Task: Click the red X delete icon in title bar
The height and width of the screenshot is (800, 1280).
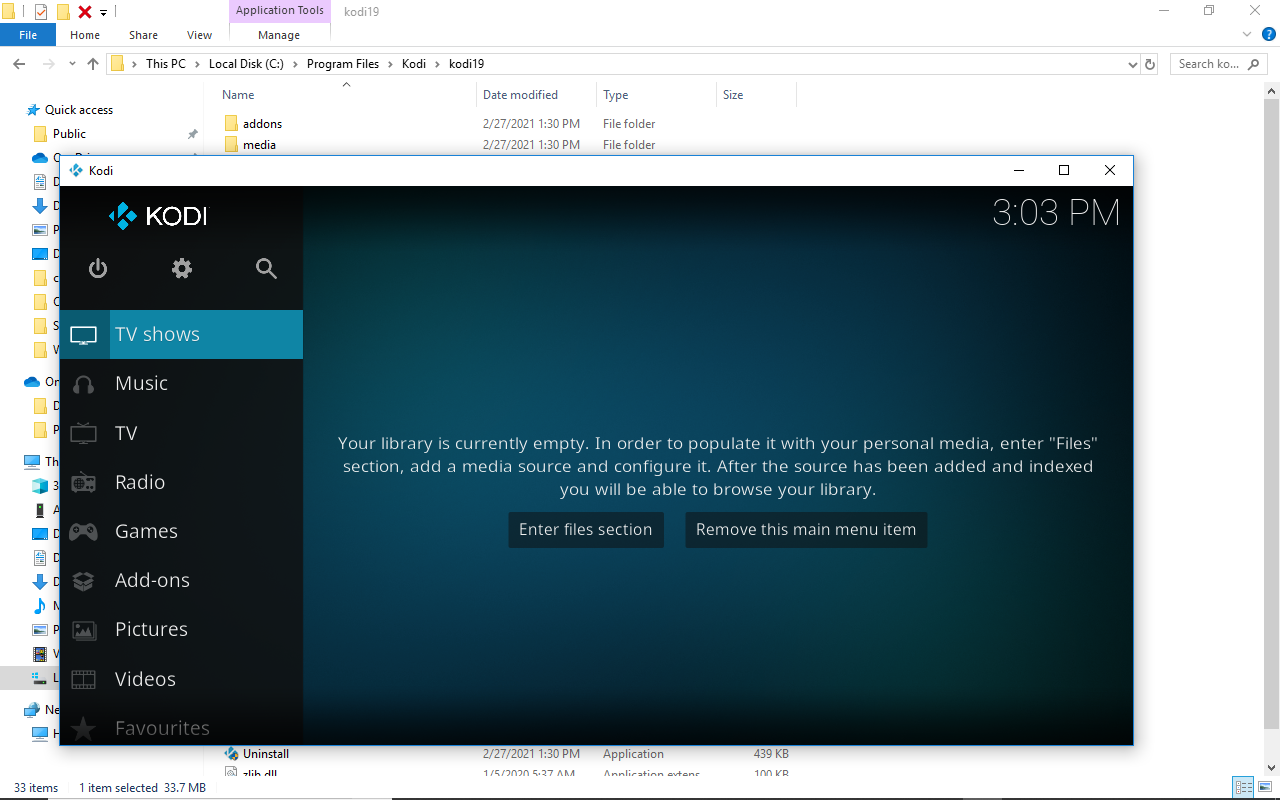Action: (85, 12)
